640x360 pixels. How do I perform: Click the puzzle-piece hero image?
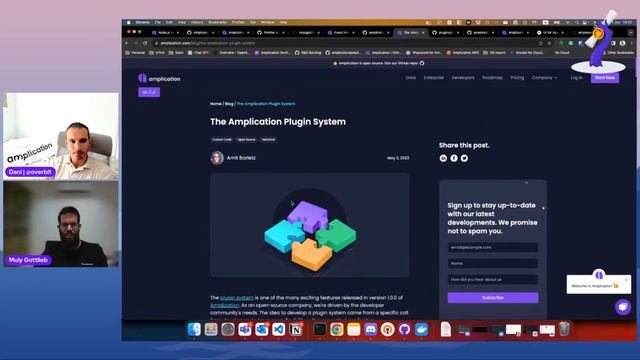(310, 225)
